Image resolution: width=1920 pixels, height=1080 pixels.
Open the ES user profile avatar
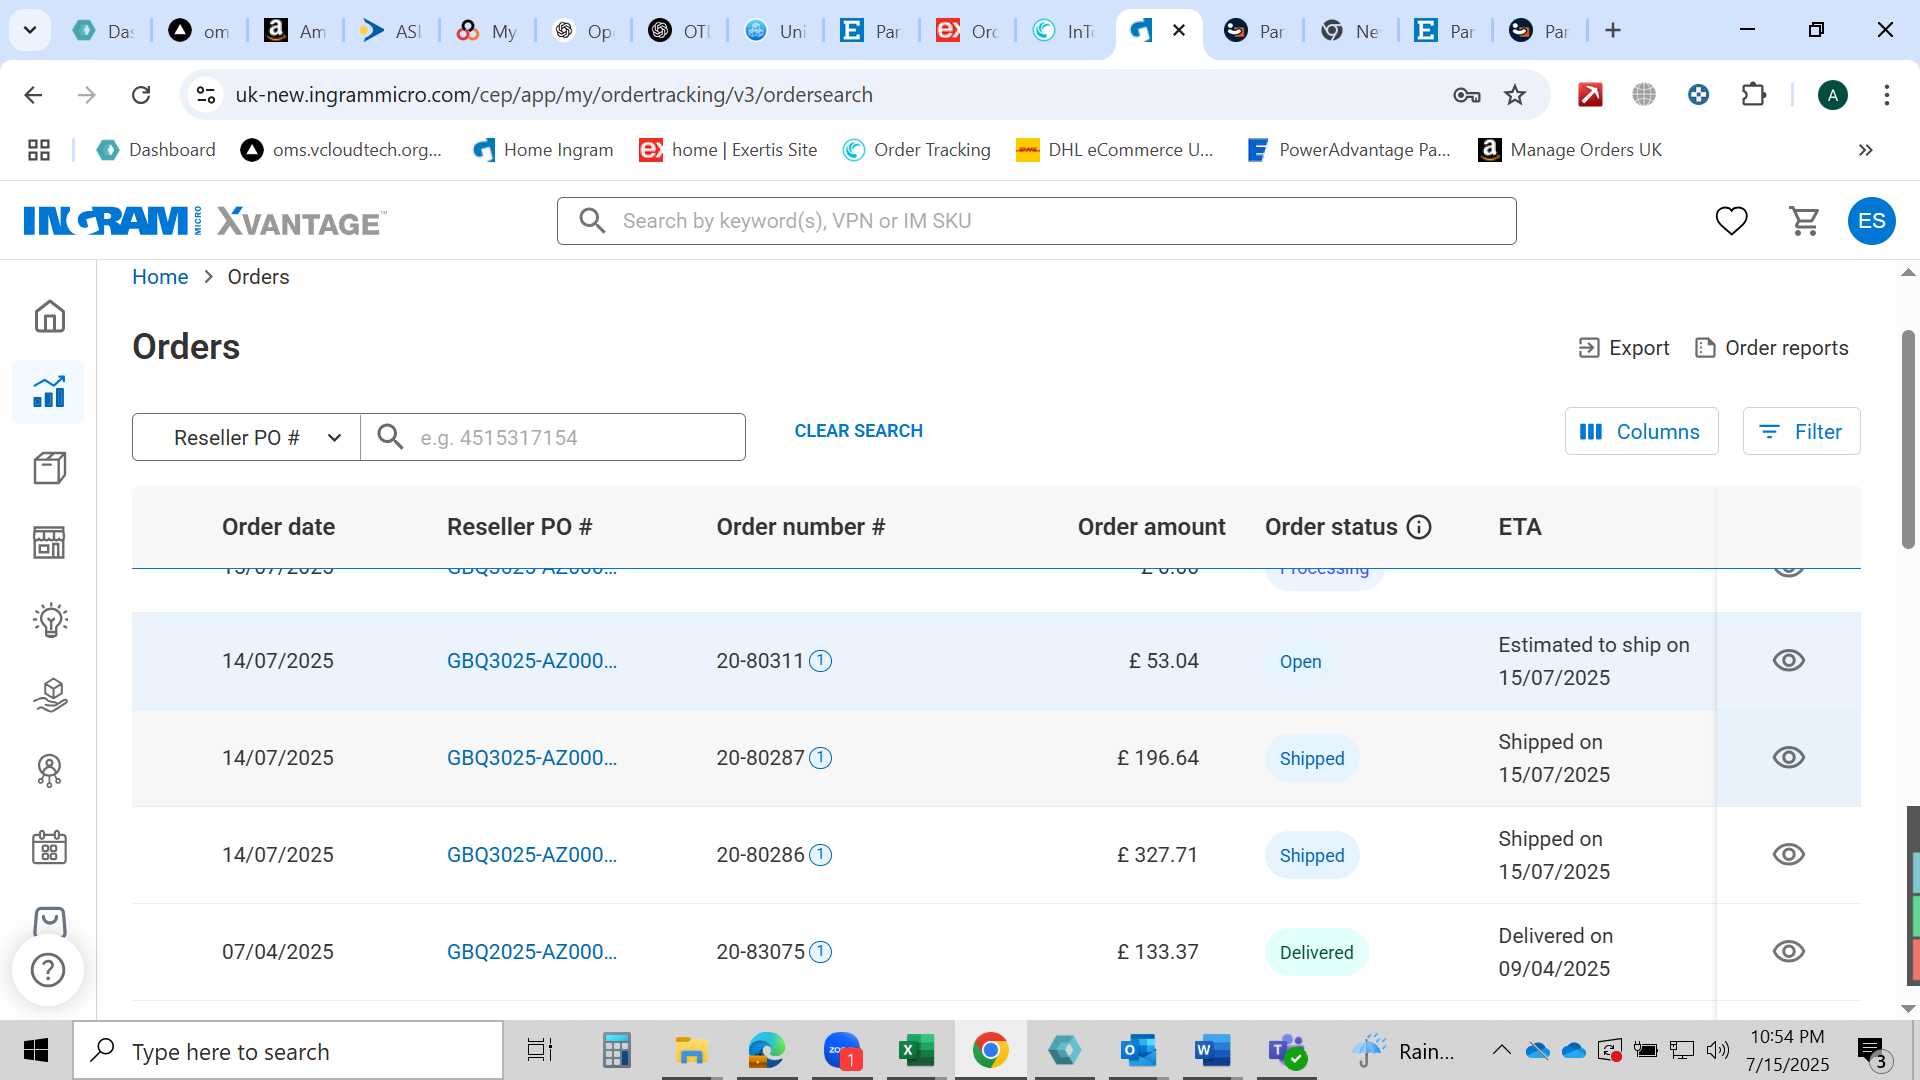click(1871, 221)
